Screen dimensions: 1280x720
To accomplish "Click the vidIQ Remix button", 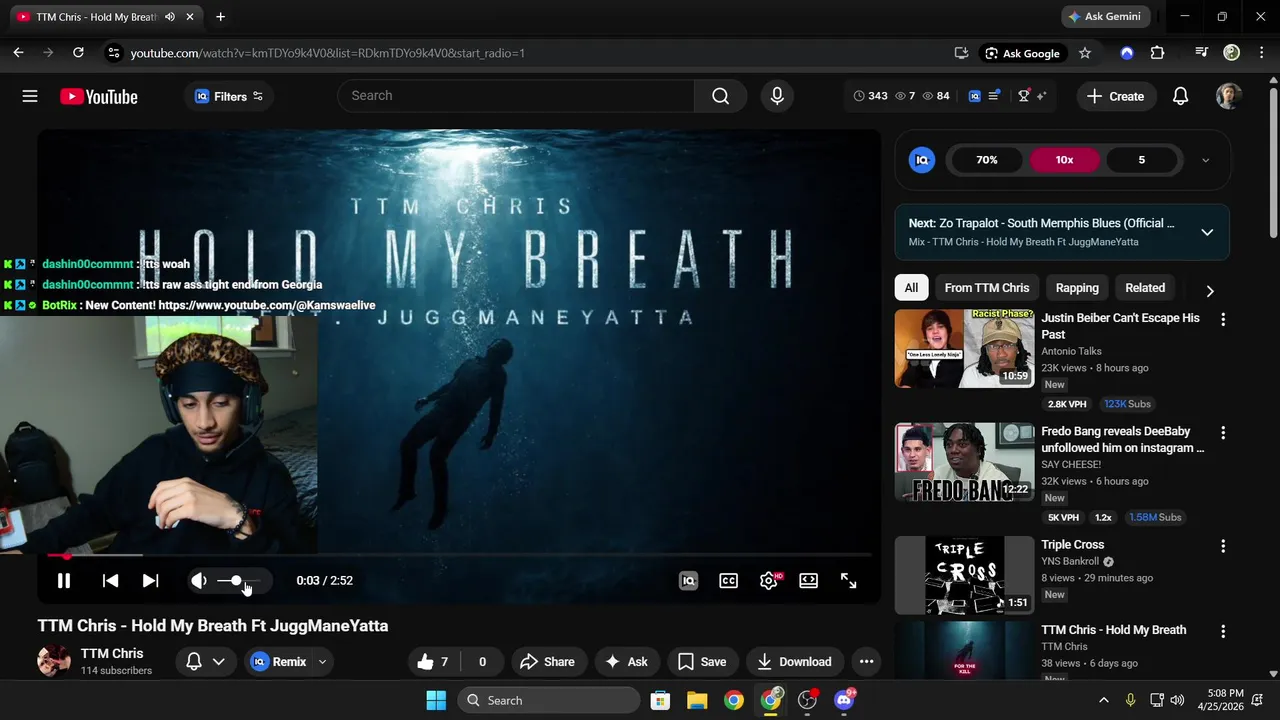I will pos(278,661).
